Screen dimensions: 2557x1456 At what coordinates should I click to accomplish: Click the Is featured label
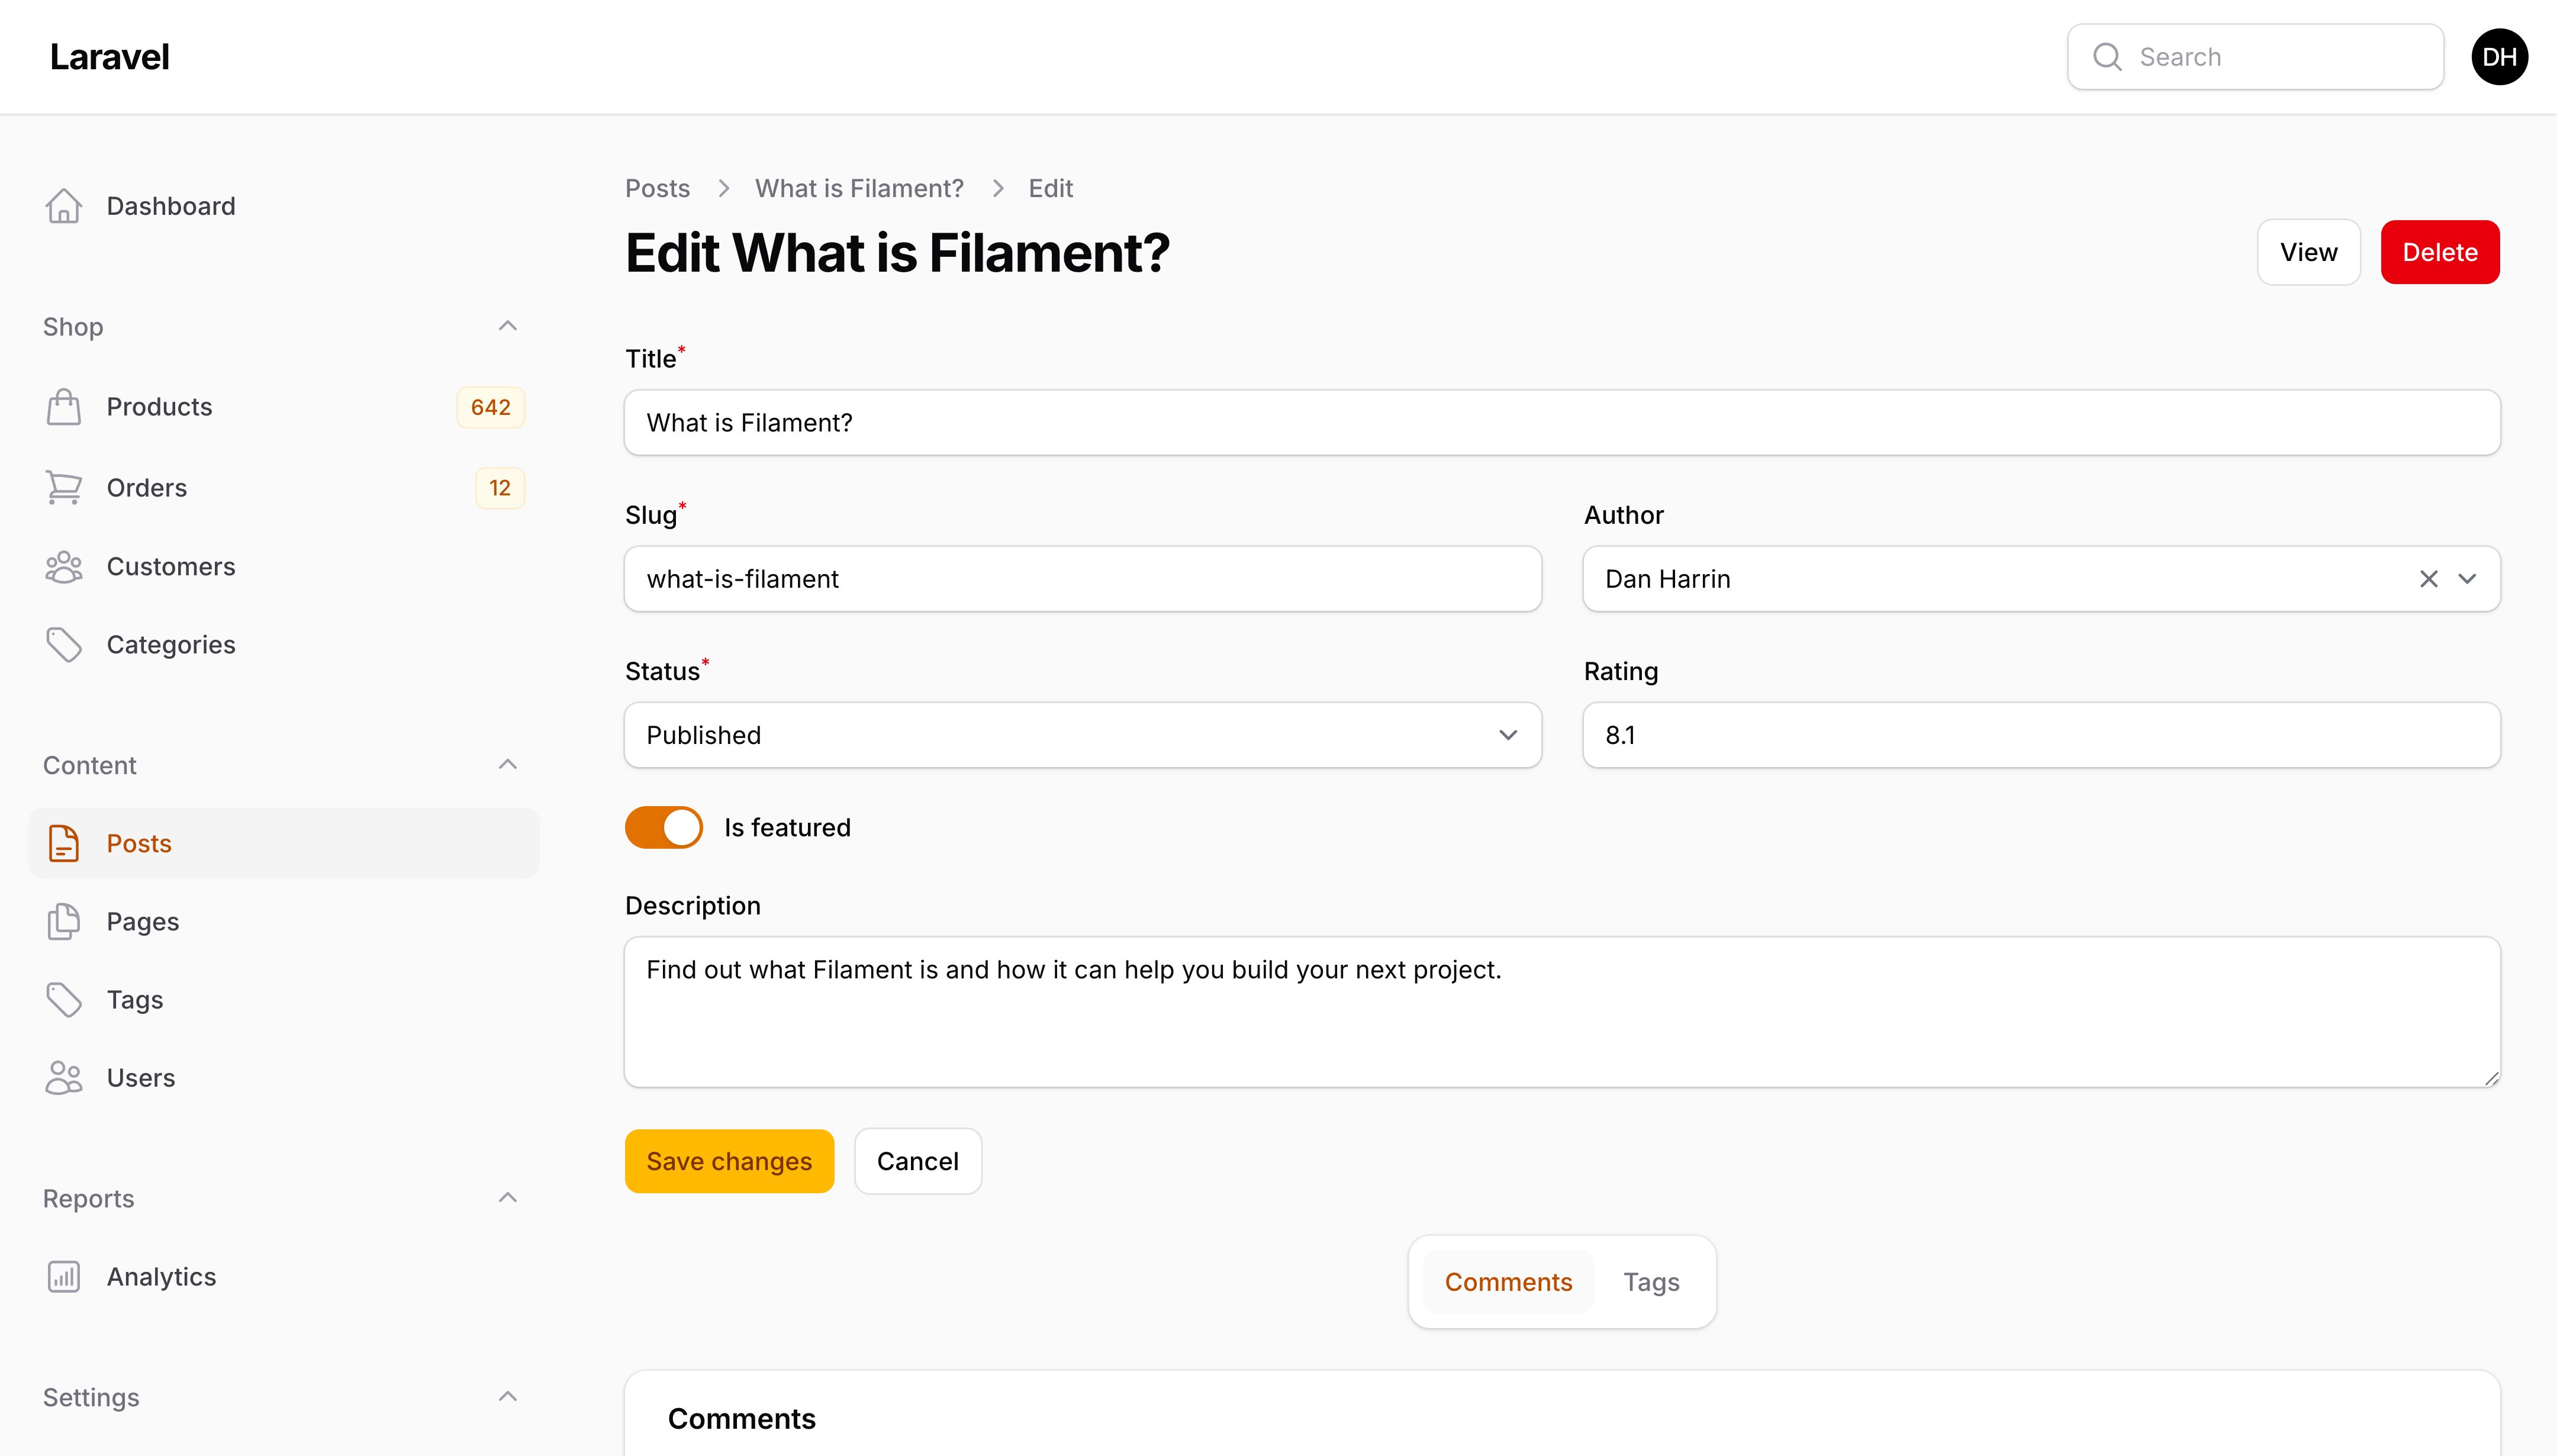(787, 827)
